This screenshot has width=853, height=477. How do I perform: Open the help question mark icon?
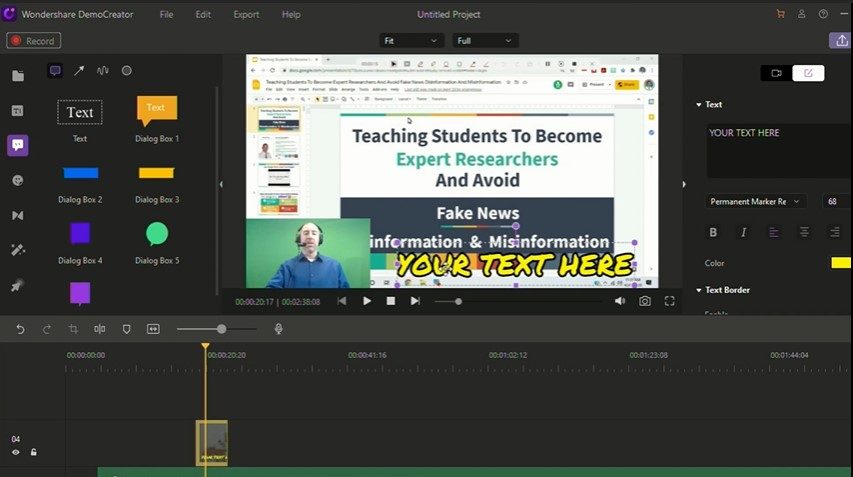[x=824, y=14]
